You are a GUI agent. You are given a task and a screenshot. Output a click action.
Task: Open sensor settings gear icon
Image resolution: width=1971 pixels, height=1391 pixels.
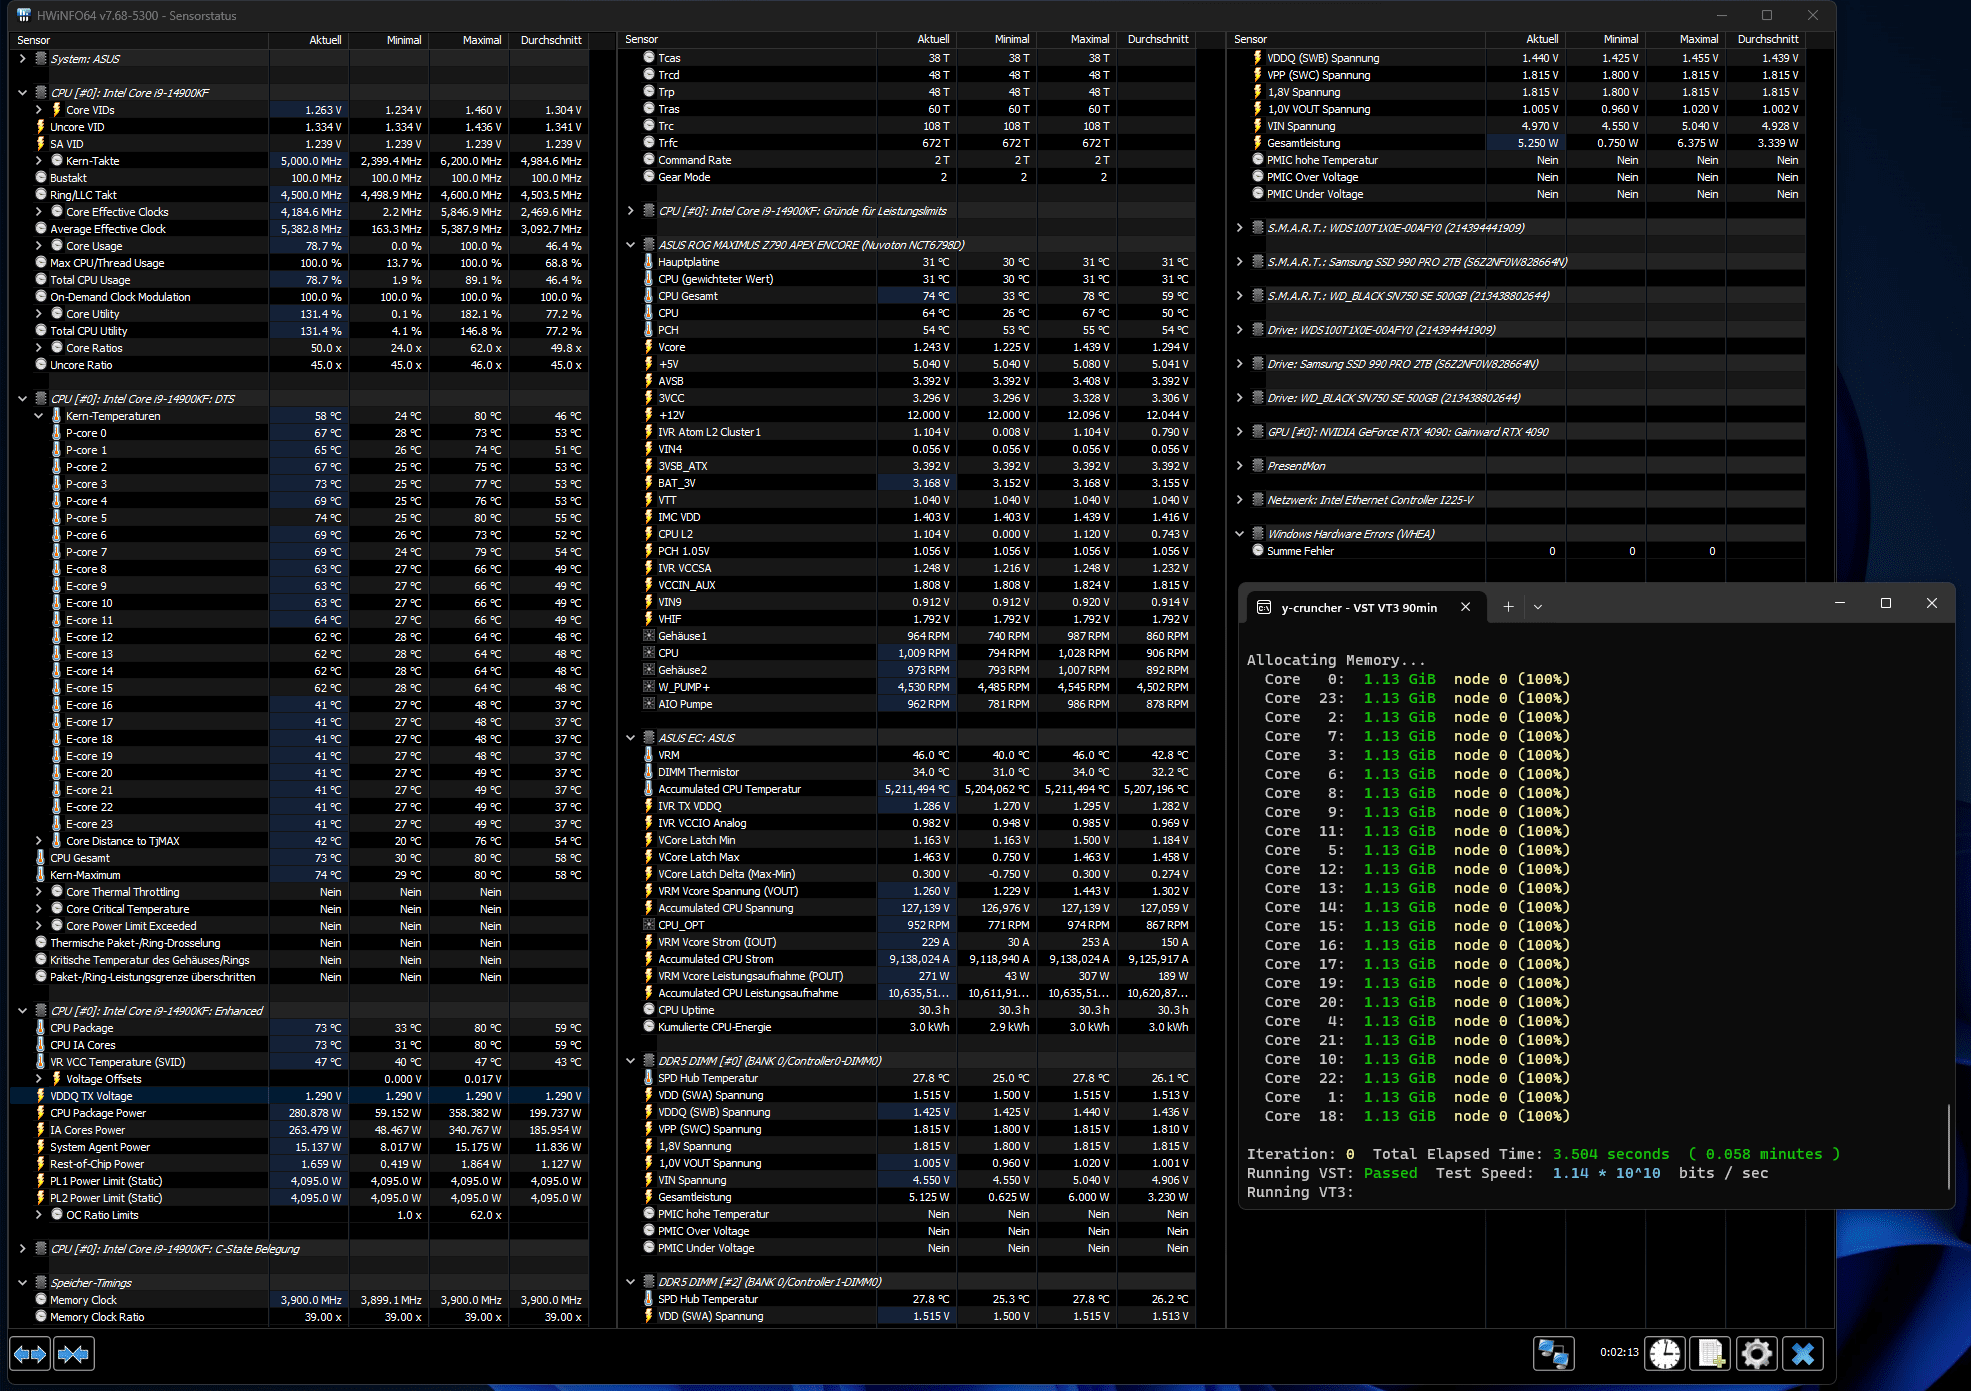click(x=1756, y=1353)
